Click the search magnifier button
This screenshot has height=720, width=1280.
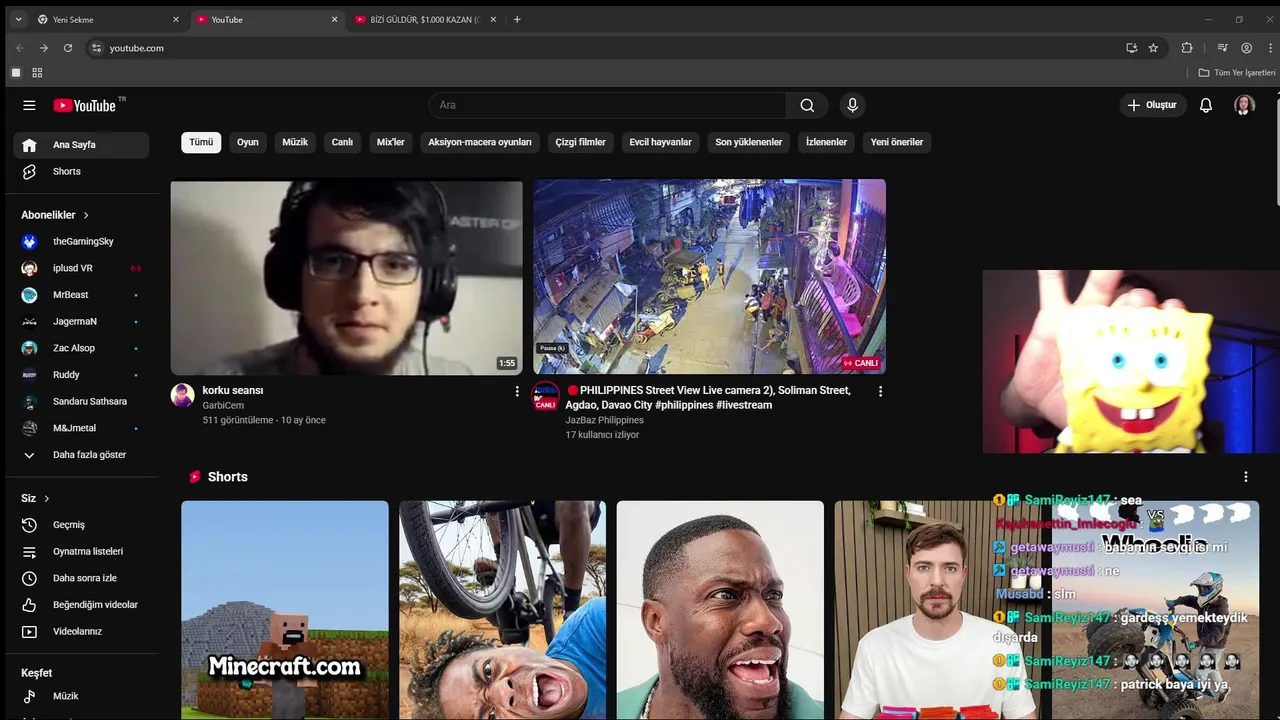point(807,105)
